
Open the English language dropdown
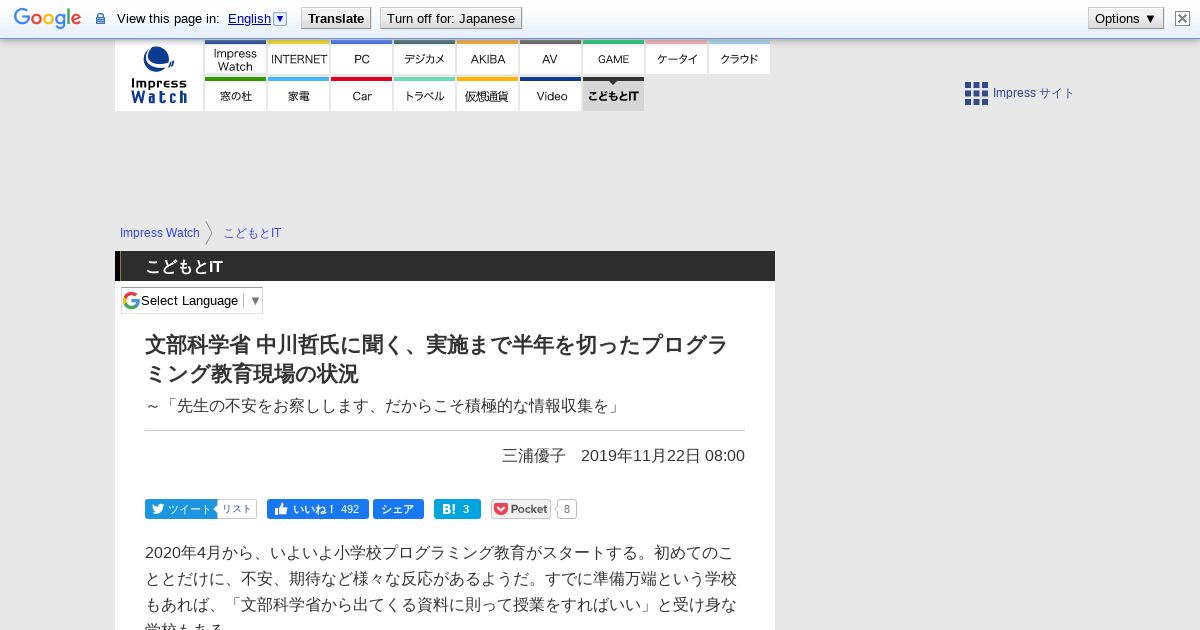257,18
